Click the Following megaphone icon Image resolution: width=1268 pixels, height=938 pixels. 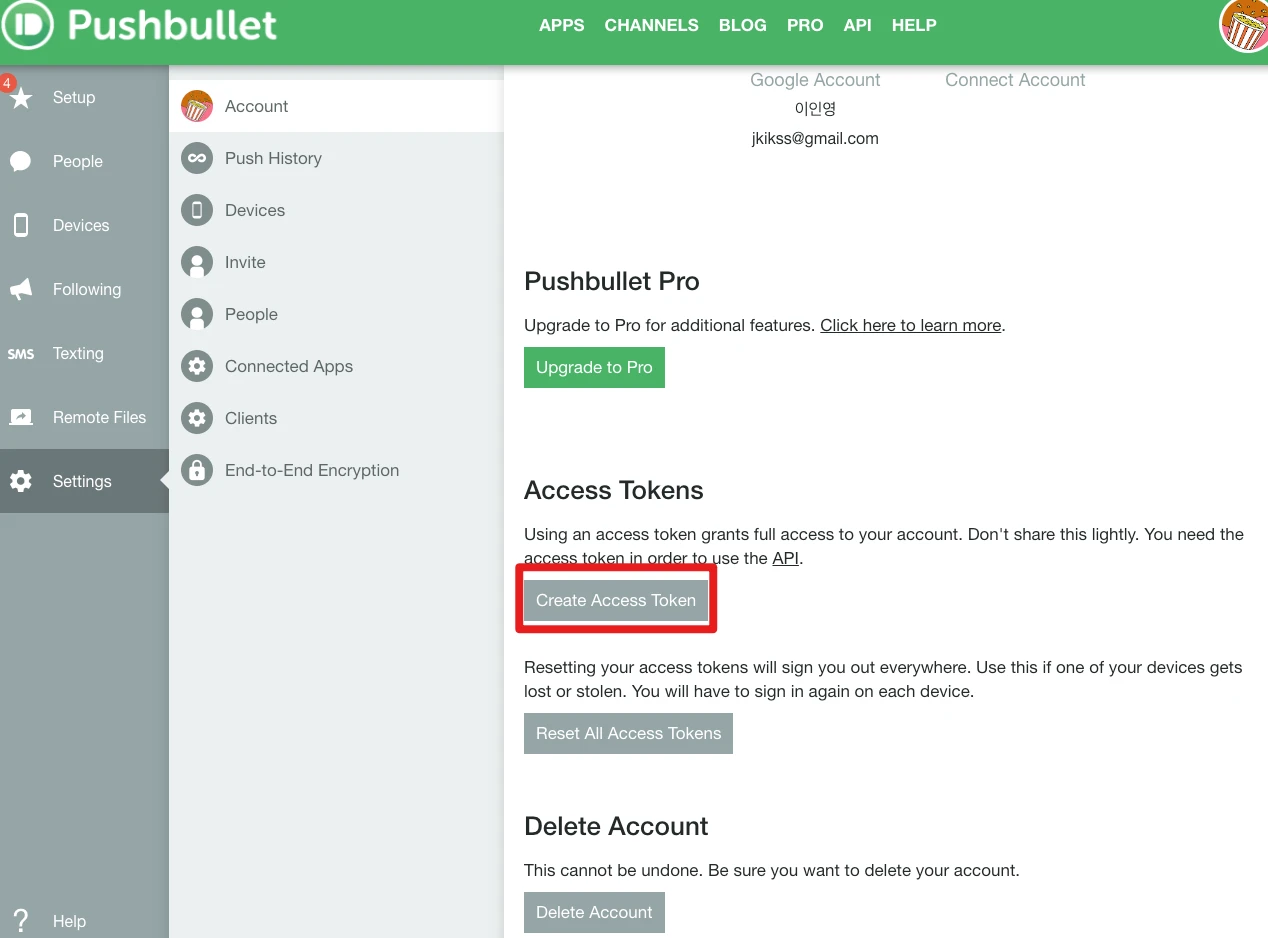click(21, 289)
